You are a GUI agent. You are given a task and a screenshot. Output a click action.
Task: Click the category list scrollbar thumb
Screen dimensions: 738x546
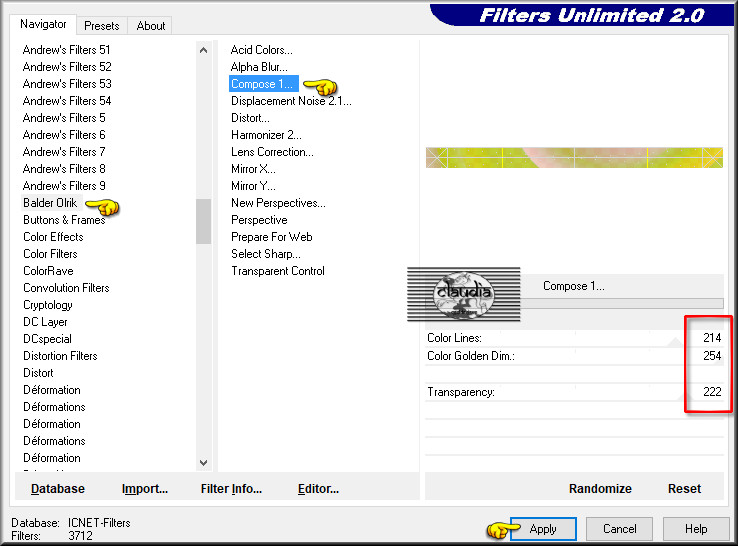pyautogui.click(x=203, y=221)
